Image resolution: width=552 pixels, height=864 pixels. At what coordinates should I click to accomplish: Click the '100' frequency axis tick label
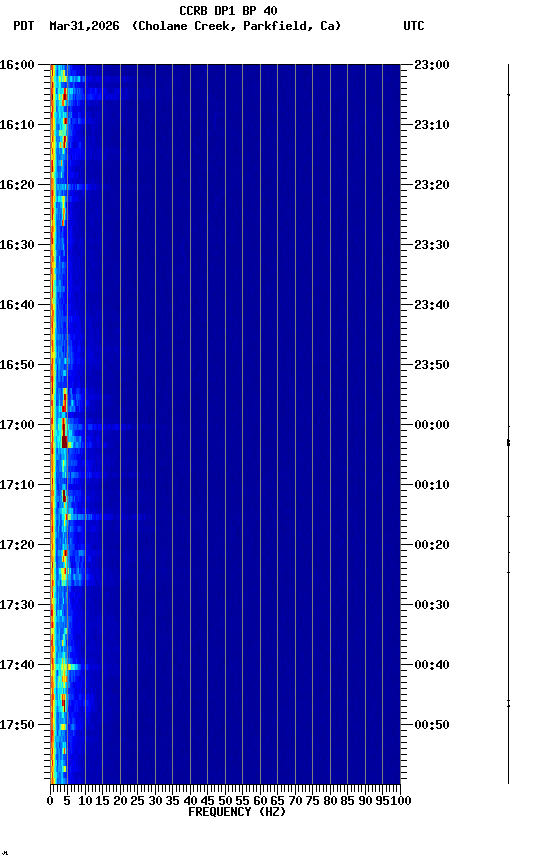click(x=401, y=802)
